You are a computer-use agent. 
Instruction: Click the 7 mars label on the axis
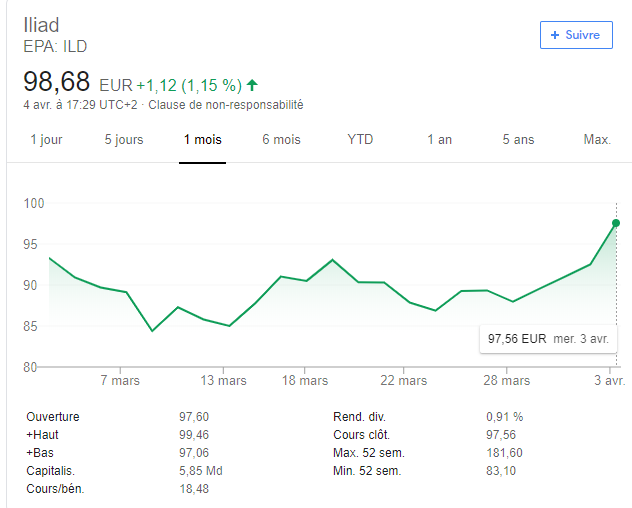[119, 381]
